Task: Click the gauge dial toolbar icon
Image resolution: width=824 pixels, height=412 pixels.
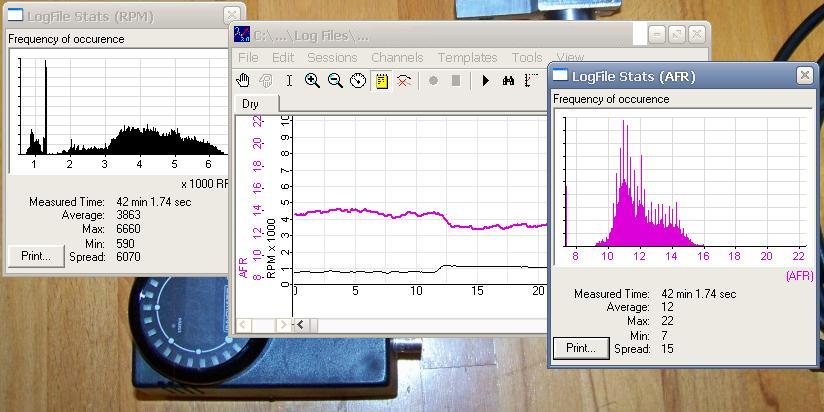Action: pyautogui.click(x=358, y=81)
